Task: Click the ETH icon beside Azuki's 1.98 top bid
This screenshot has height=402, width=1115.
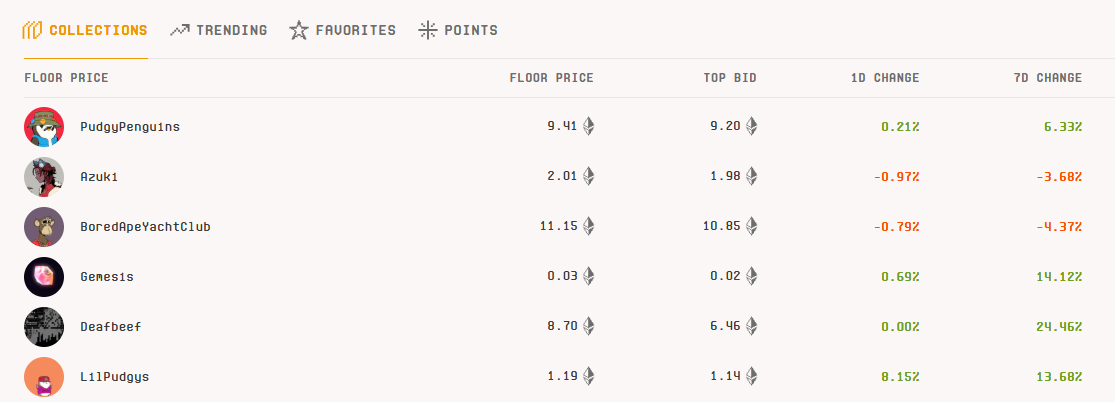Action: [x=751, y=176]
